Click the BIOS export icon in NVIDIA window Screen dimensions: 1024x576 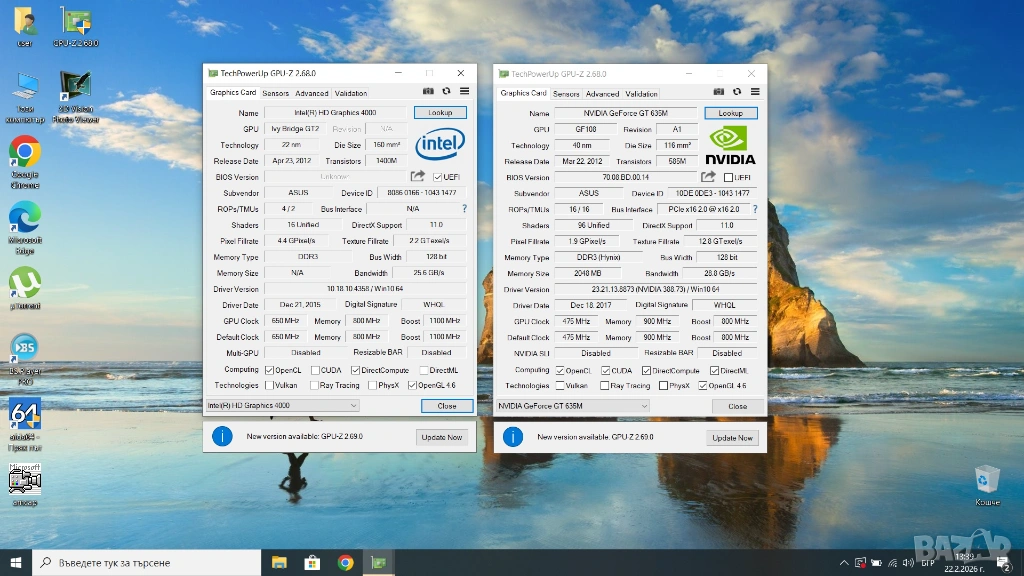click(x=708, y=177)
